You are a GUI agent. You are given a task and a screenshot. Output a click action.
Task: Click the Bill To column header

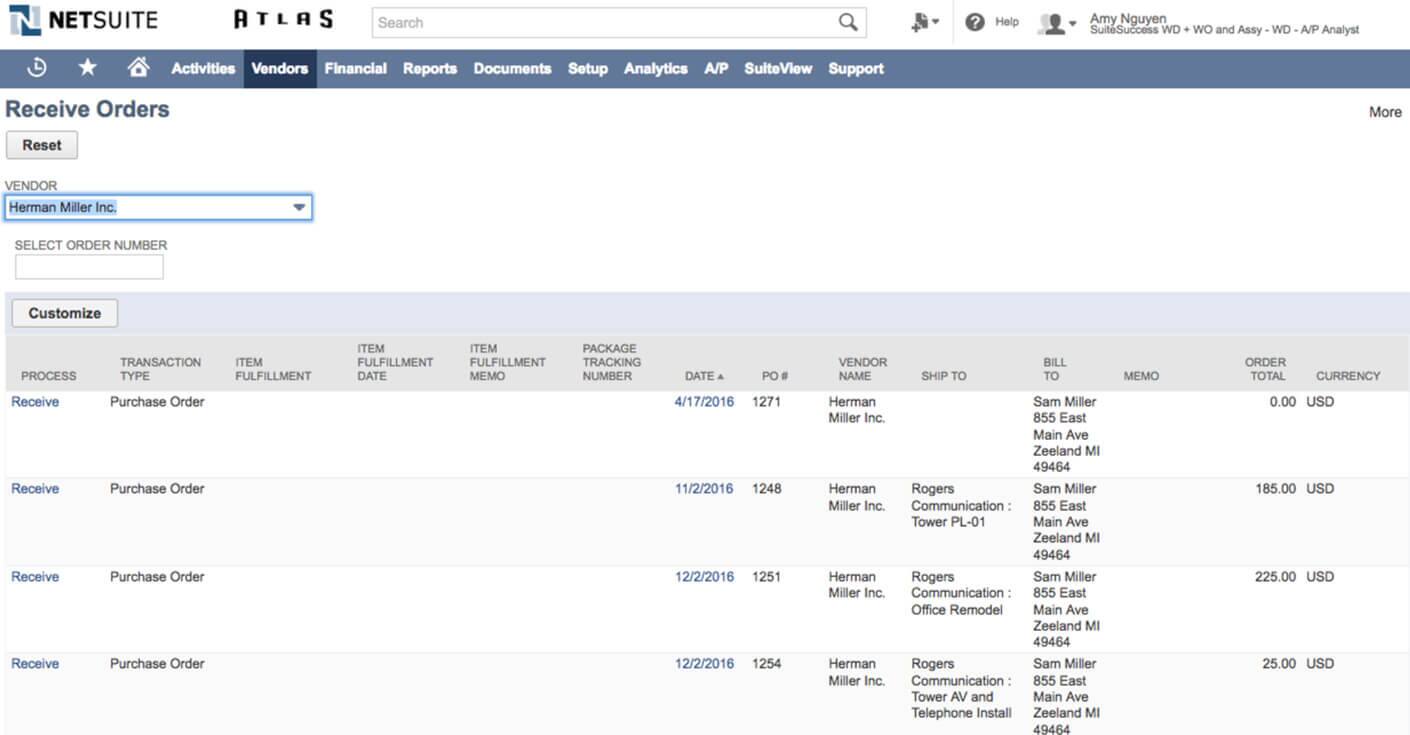click(x=1055, y=369)
